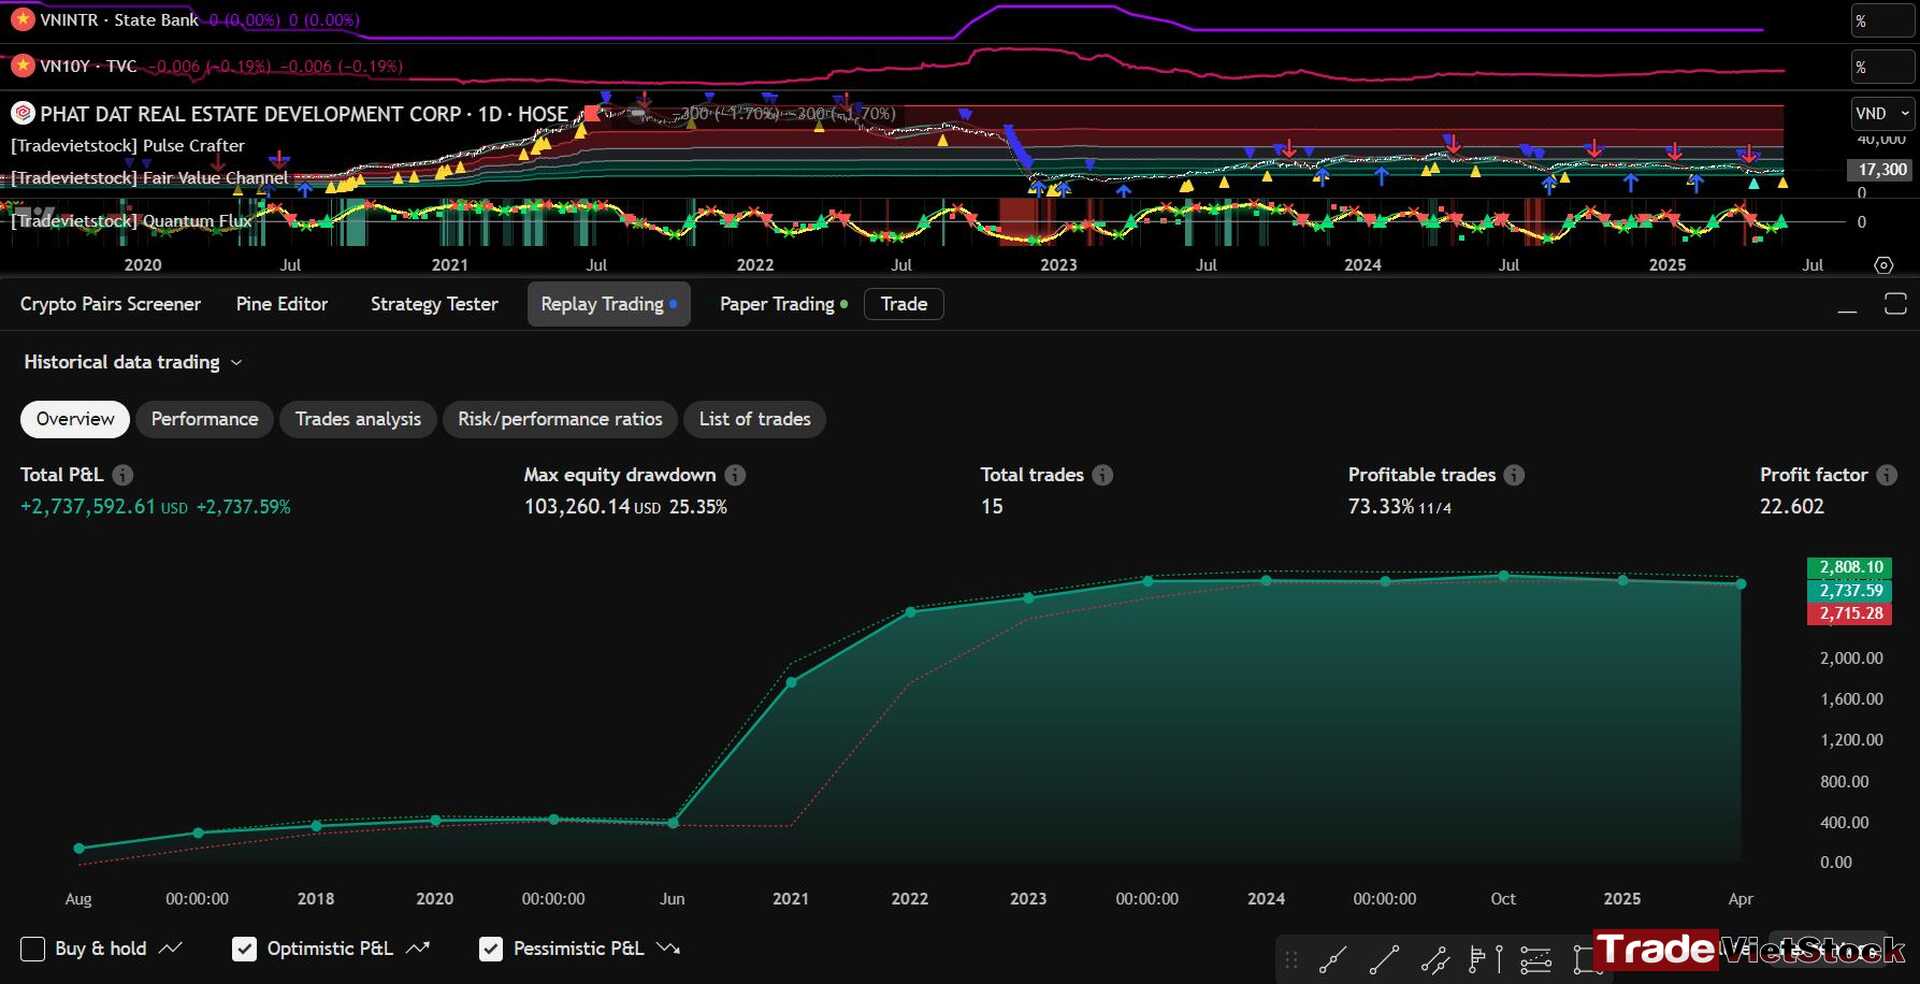This screenshot has height=984, width=1920.
Task: Maximize the bottom panel
Action: [x=1895, y=304]
